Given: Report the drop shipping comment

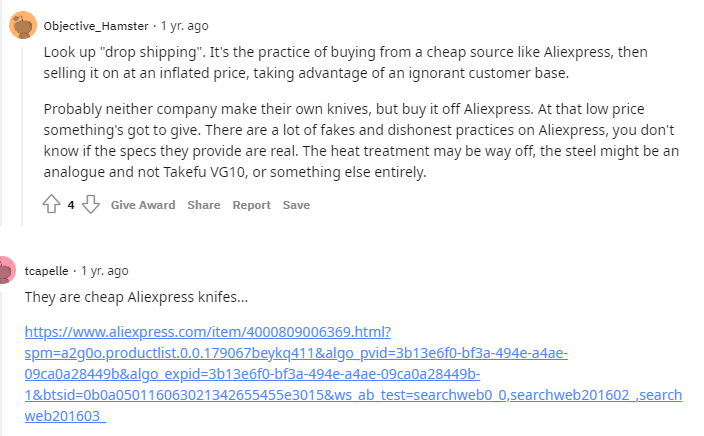Looking at the screenshot, I should [251, 205].
